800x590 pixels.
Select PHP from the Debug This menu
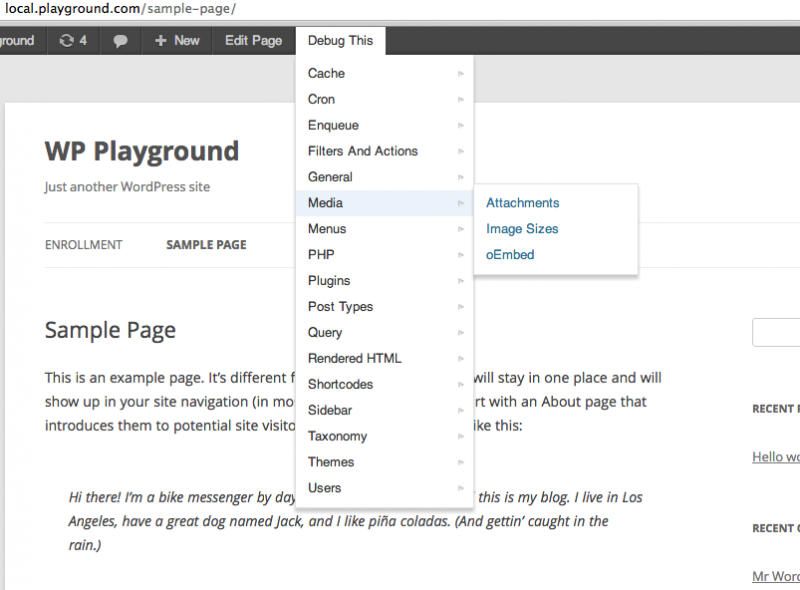pos(321,254)
